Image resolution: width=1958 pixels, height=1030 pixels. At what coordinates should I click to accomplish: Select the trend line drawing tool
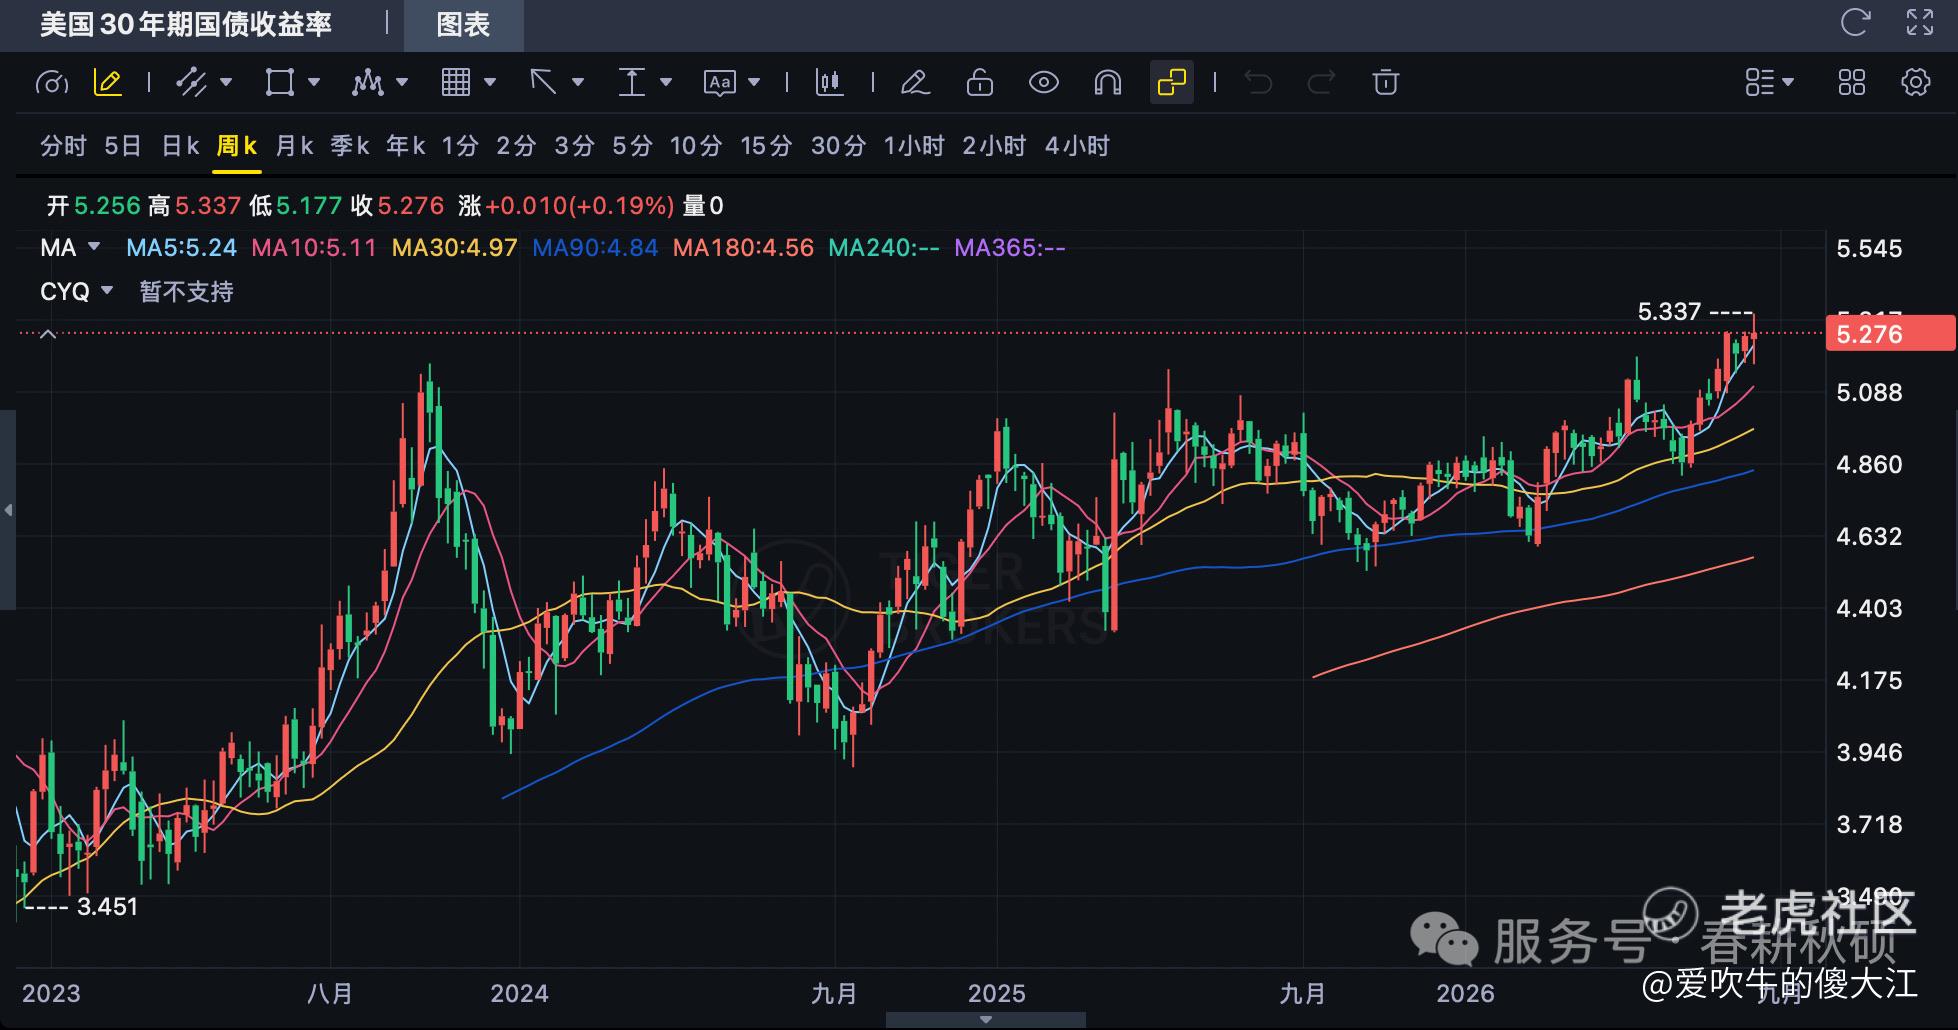coord(191,83)
